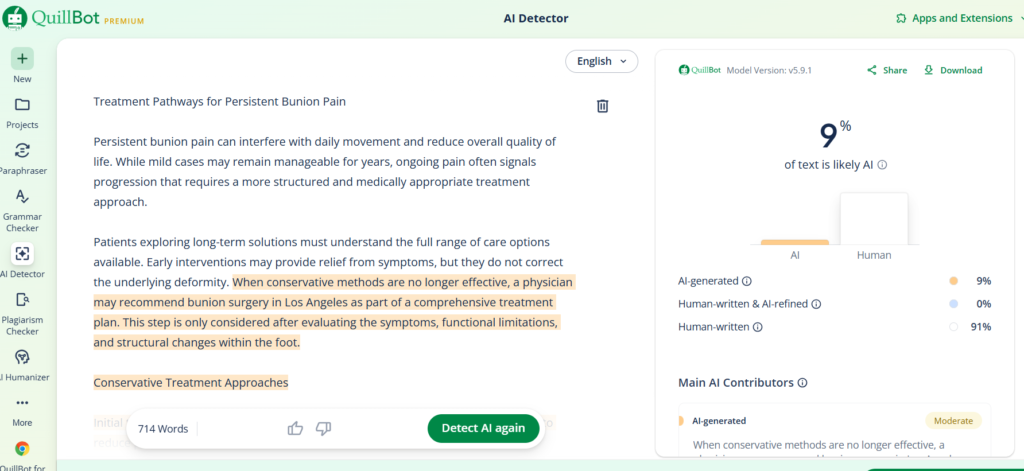Delete text with the trash icon
This screenshot has width=1024, height=471.
tap(602, 106)
